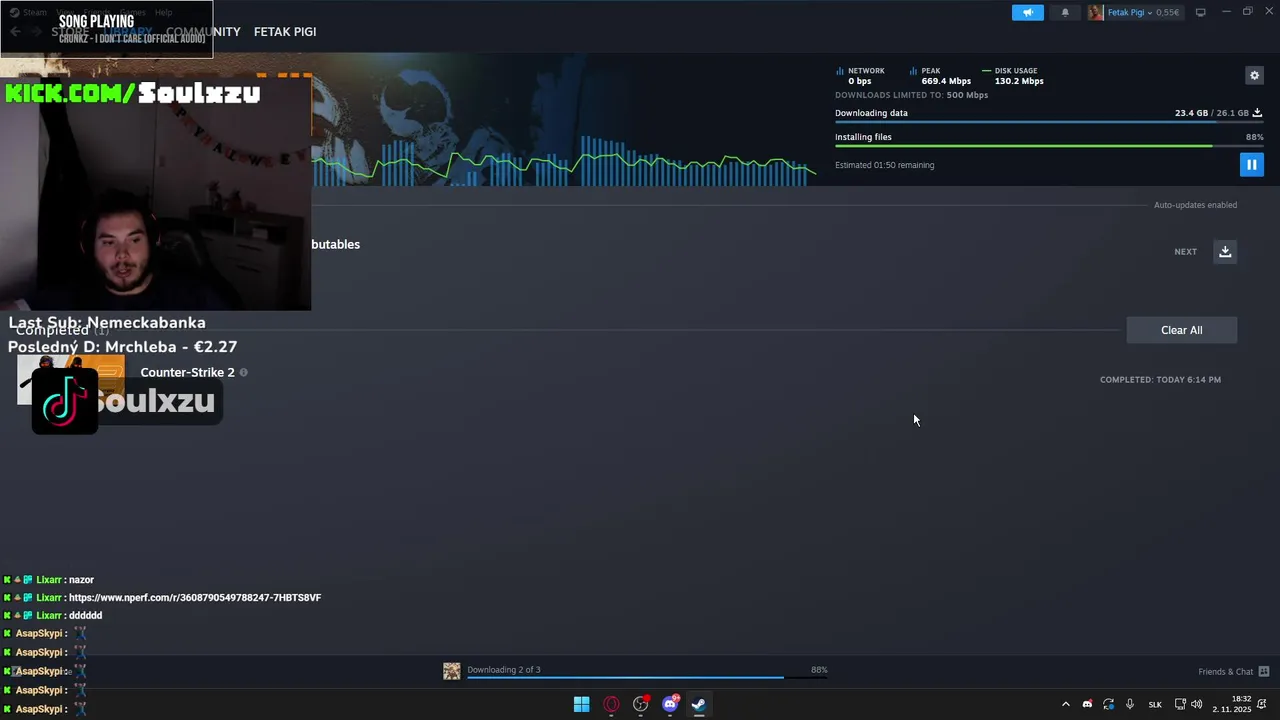Click the downloading game thumbnail in bottom bar

[452, 671]
